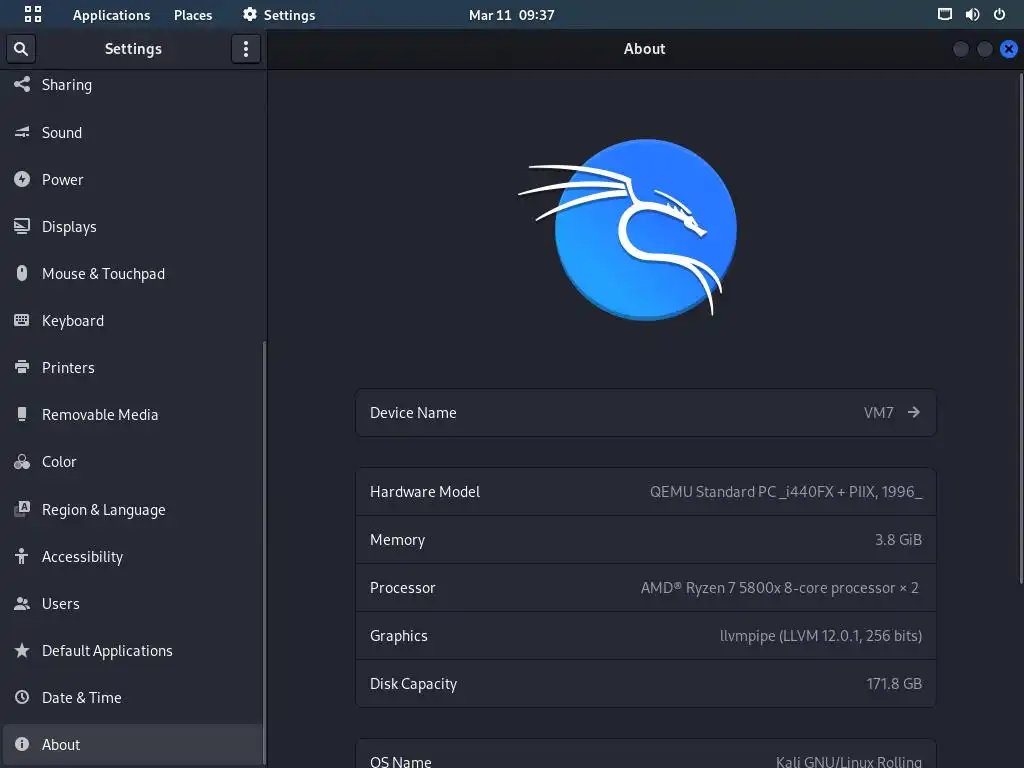Image resolution: width=1024 pixels, height=768 pixels.
Task: Open the Places menu
Action: (x=193, y=15)
